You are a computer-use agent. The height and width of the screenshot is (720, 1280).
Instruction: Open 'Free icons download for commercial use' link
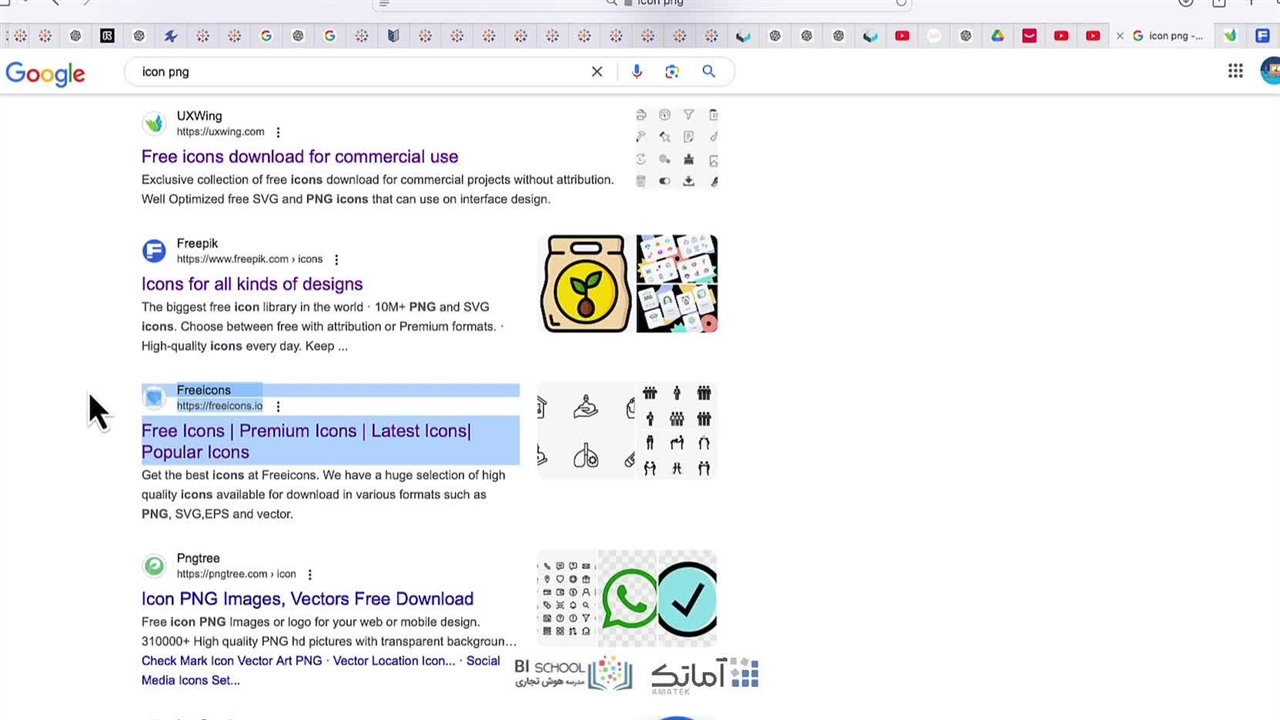point(299,157)
